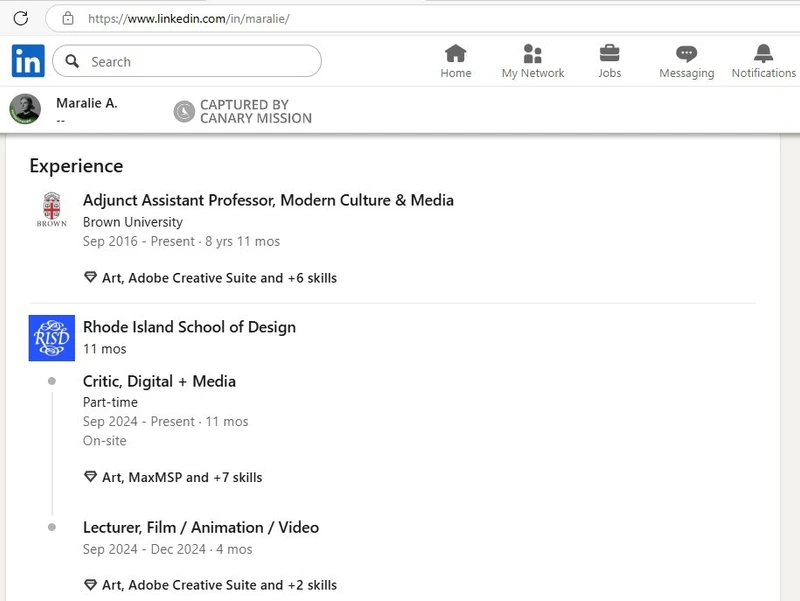Click skills diamond icon under Brown University role
This screenshot has width=800, height=601.
coord(90,277)
